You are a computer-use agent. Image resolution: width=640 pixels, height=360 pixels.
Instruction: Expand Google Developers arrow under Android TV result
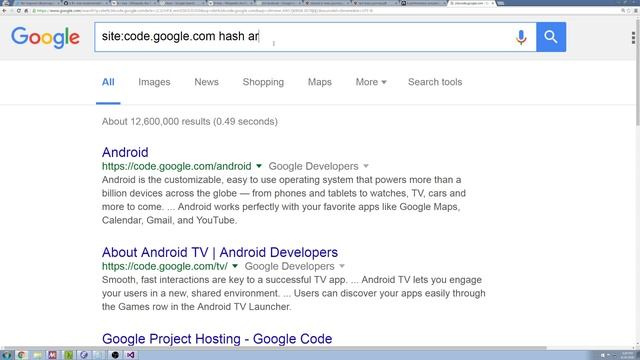pyautogui.click(x=342, y=266)
